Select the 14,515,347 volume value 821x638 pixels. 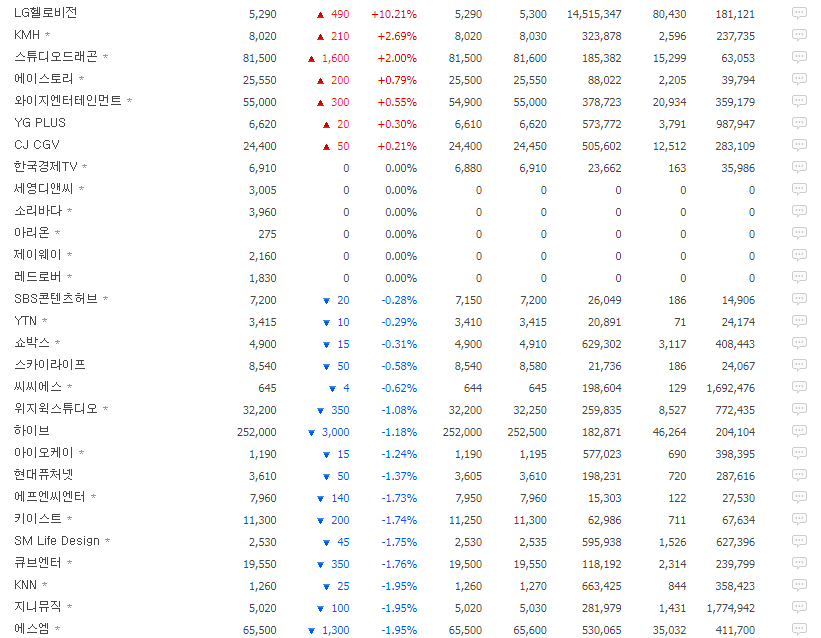point(594,14)
